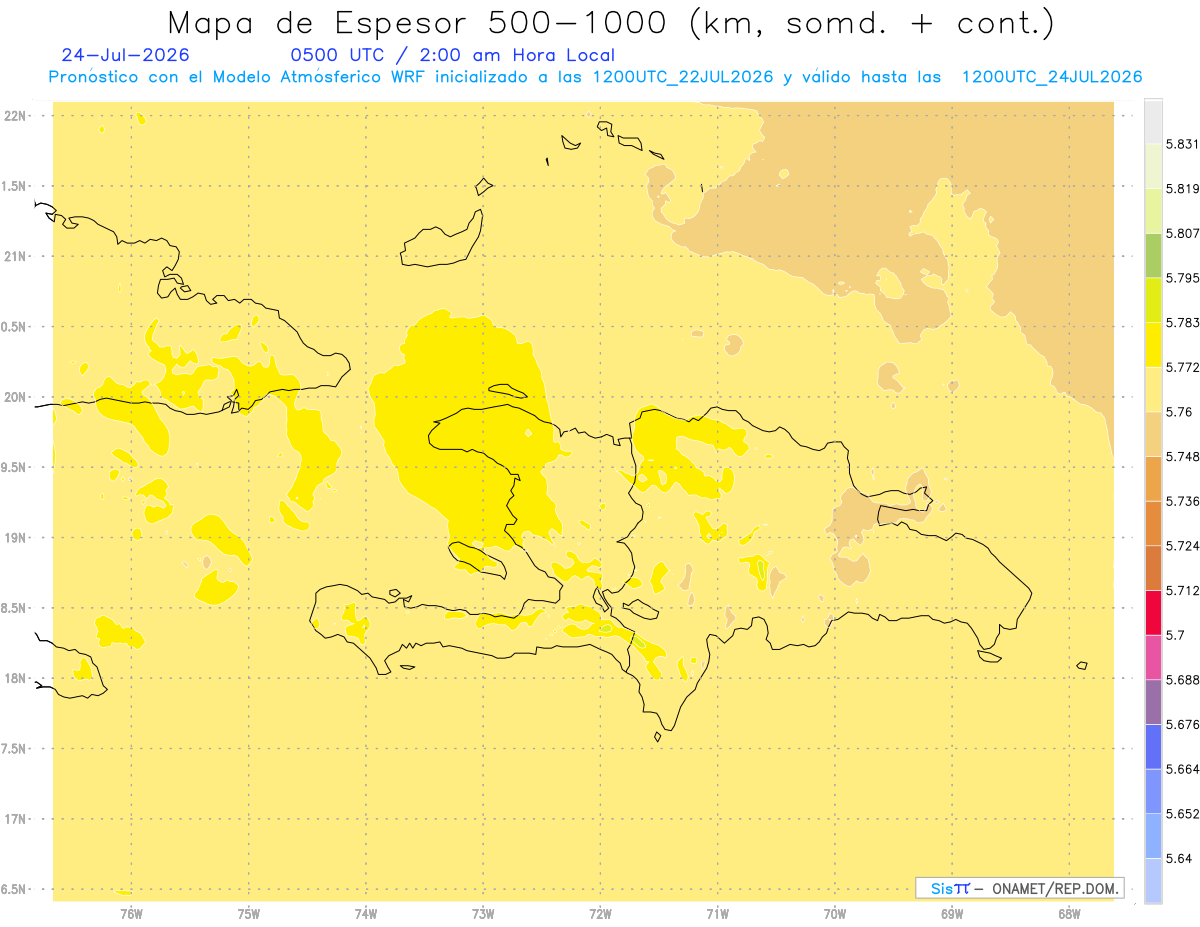Viewport: 1200px width, 927px height.
Task: Click the colorbar value 5.748
Action: (x=1183, y=457)
